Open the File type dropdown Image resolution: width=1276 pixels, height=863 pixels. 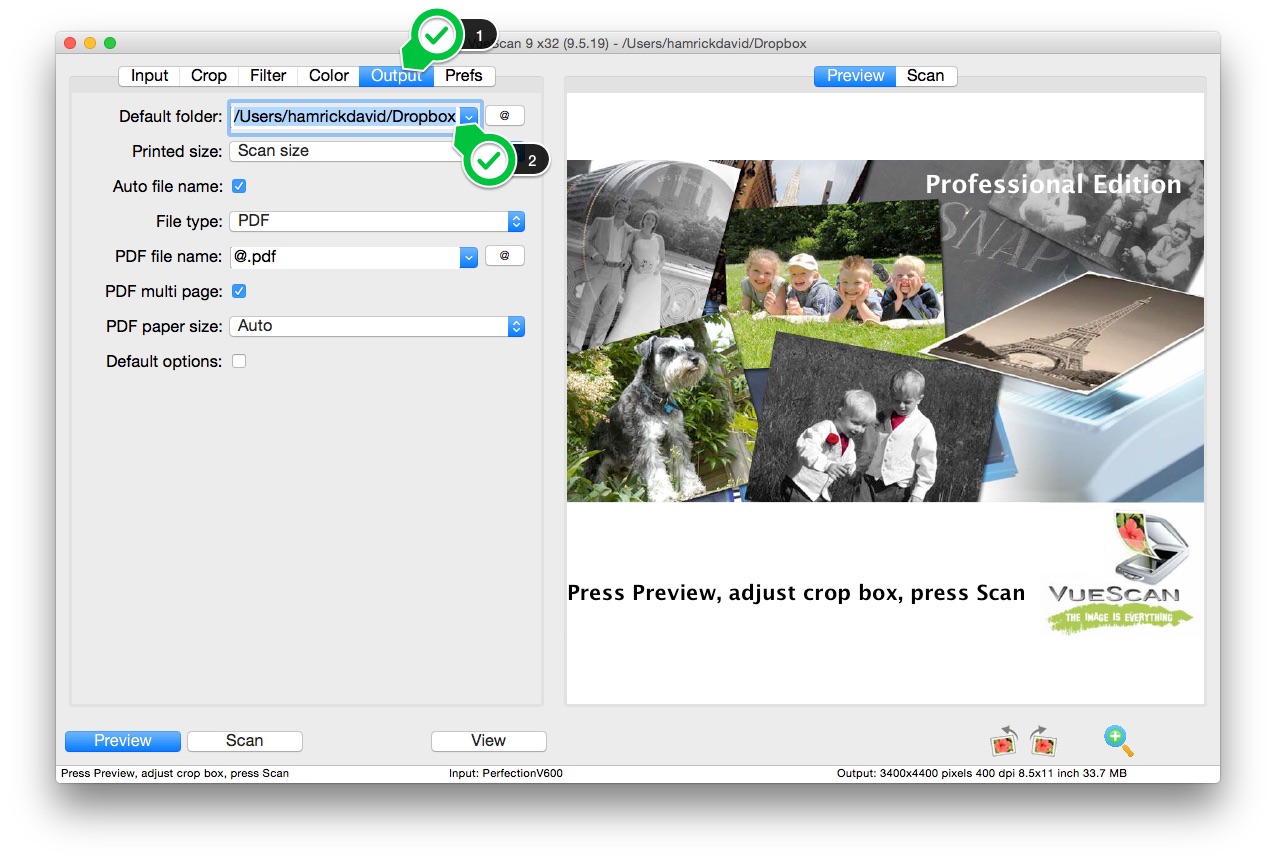pos(376,221)
